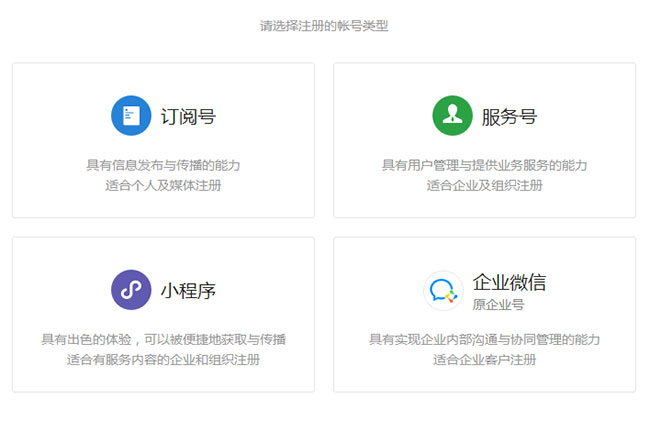Click 适合企业及组织注册 text
Viewport: 650px width, 421px height.
pyautogui.click(x=485, y=185)
